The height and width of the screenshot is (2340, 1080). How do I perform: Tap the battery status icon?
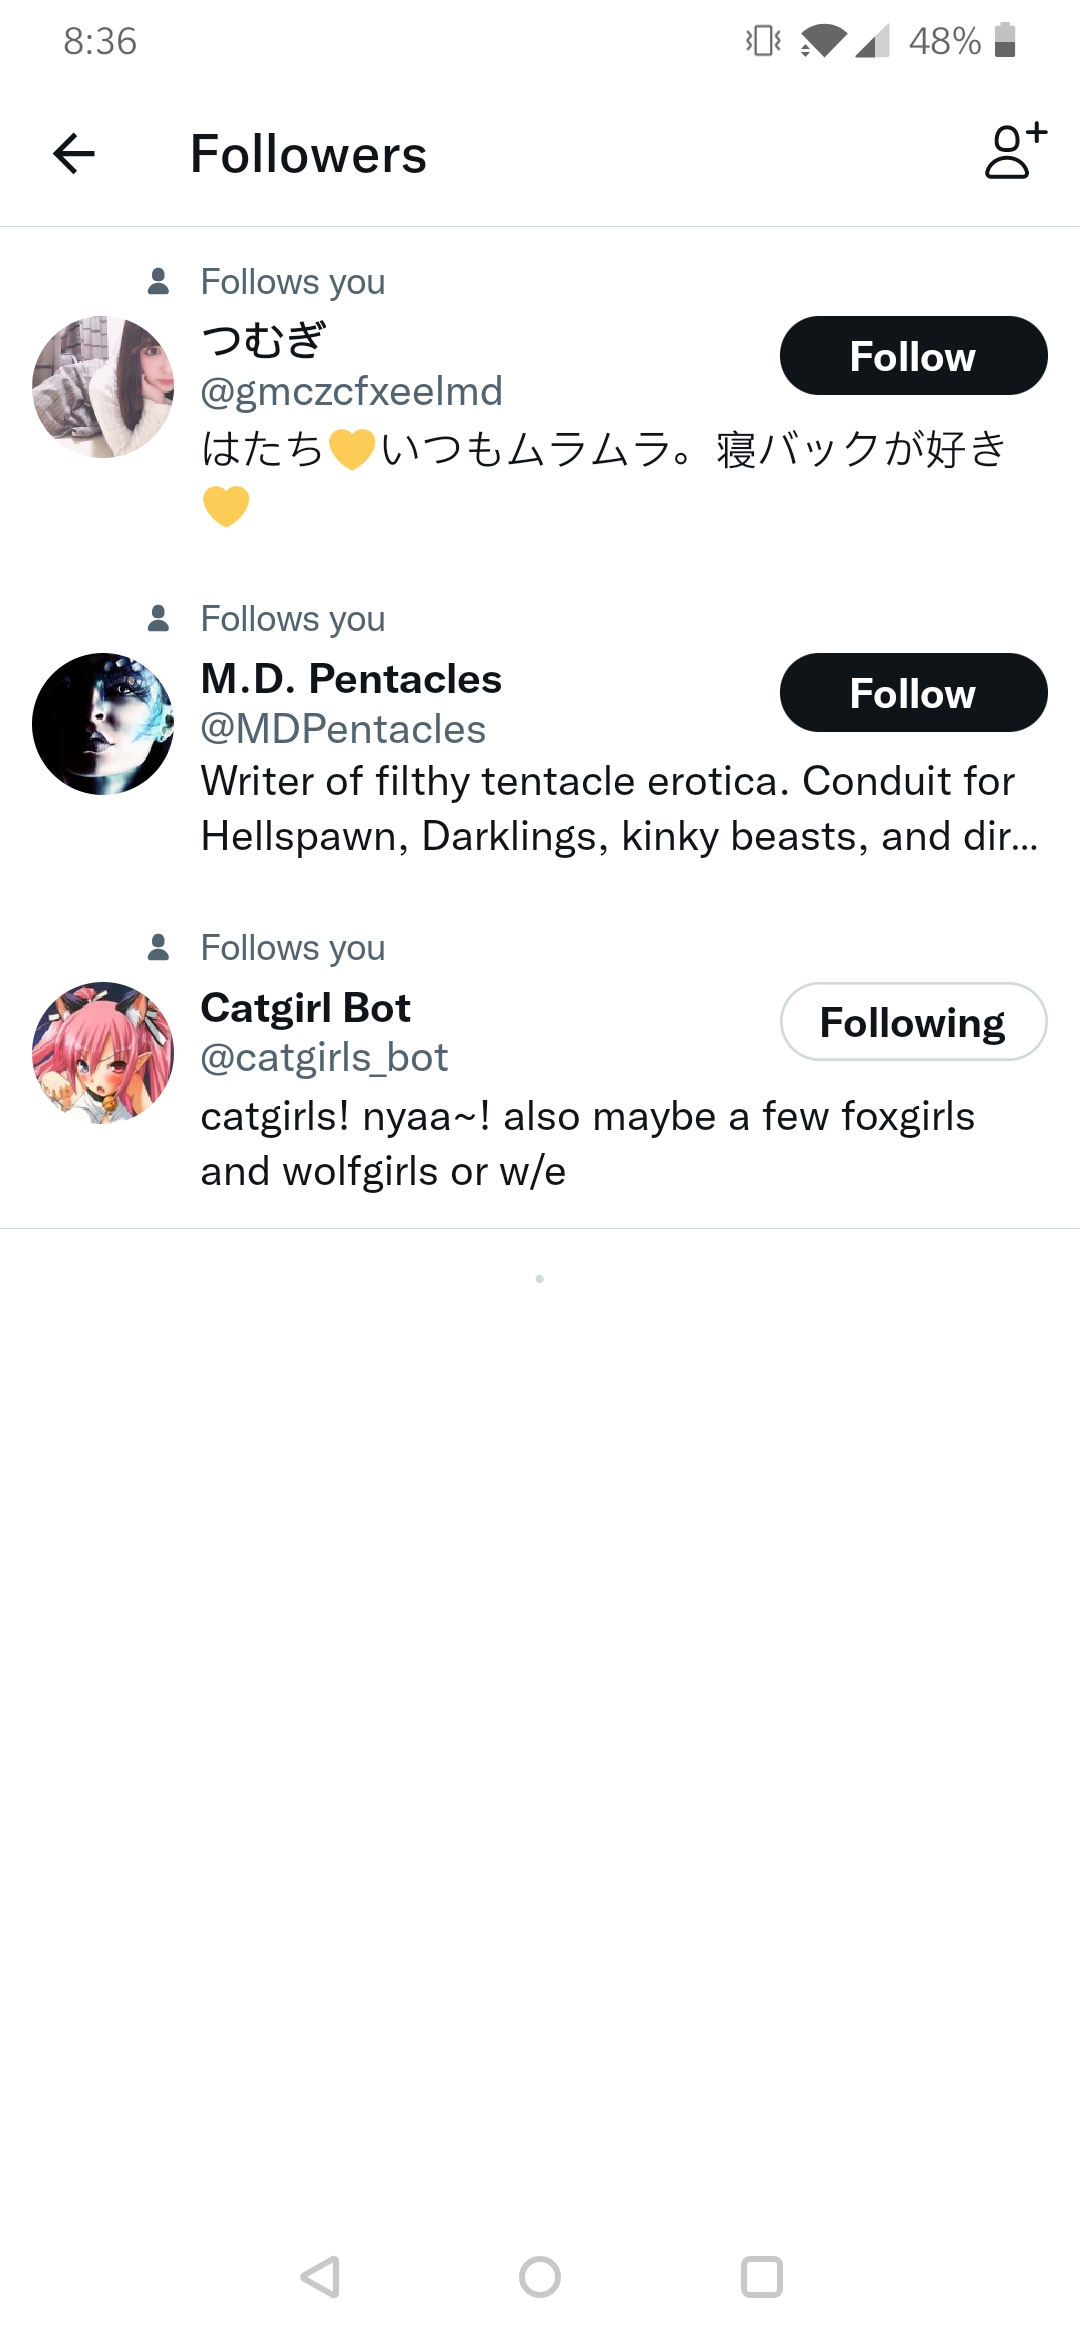1005,41
